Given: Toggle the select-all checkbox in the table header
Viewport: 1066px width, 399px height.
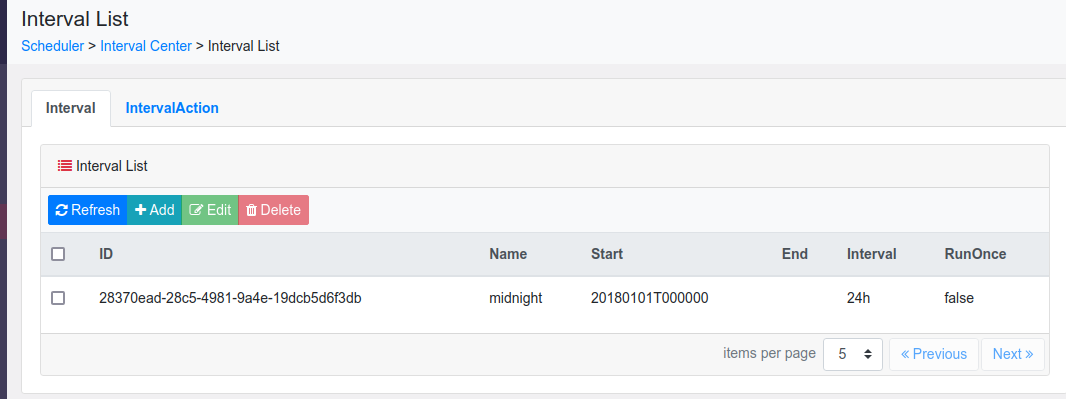Looking at the screenshot, I should coord(58,254).
